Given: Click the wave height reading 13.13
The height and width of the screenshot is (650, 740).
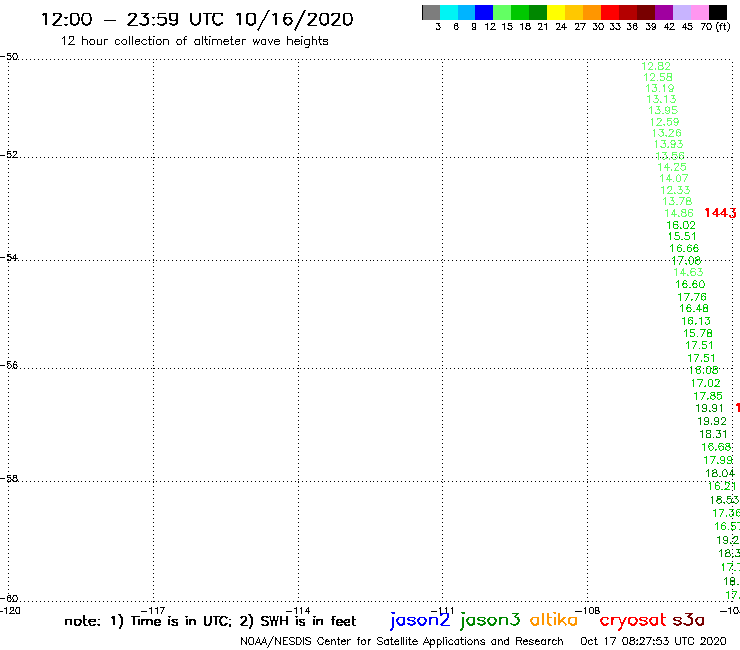Looking at the screenshot, I should pyautogui.click(x=661, y=99).
